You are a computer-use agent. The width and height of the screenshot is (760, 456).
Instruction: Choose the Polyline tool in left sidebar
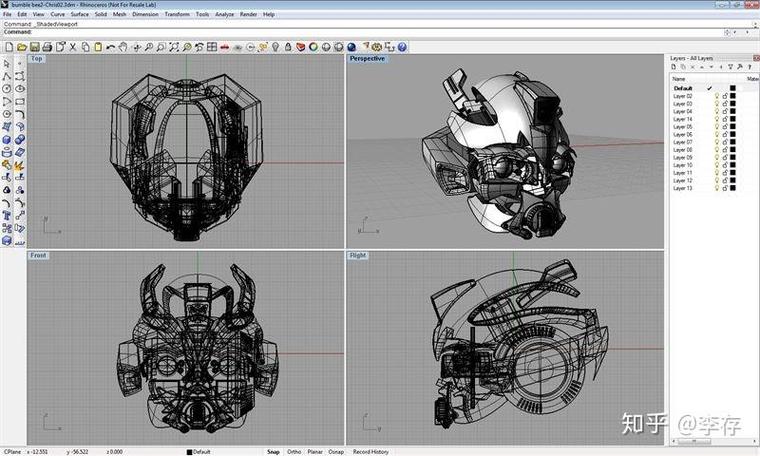tap(7, 76)
